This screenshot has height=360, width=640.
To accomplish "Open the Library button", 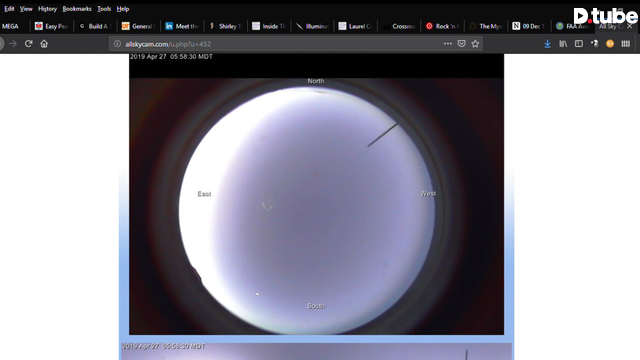I will (563, 44).
